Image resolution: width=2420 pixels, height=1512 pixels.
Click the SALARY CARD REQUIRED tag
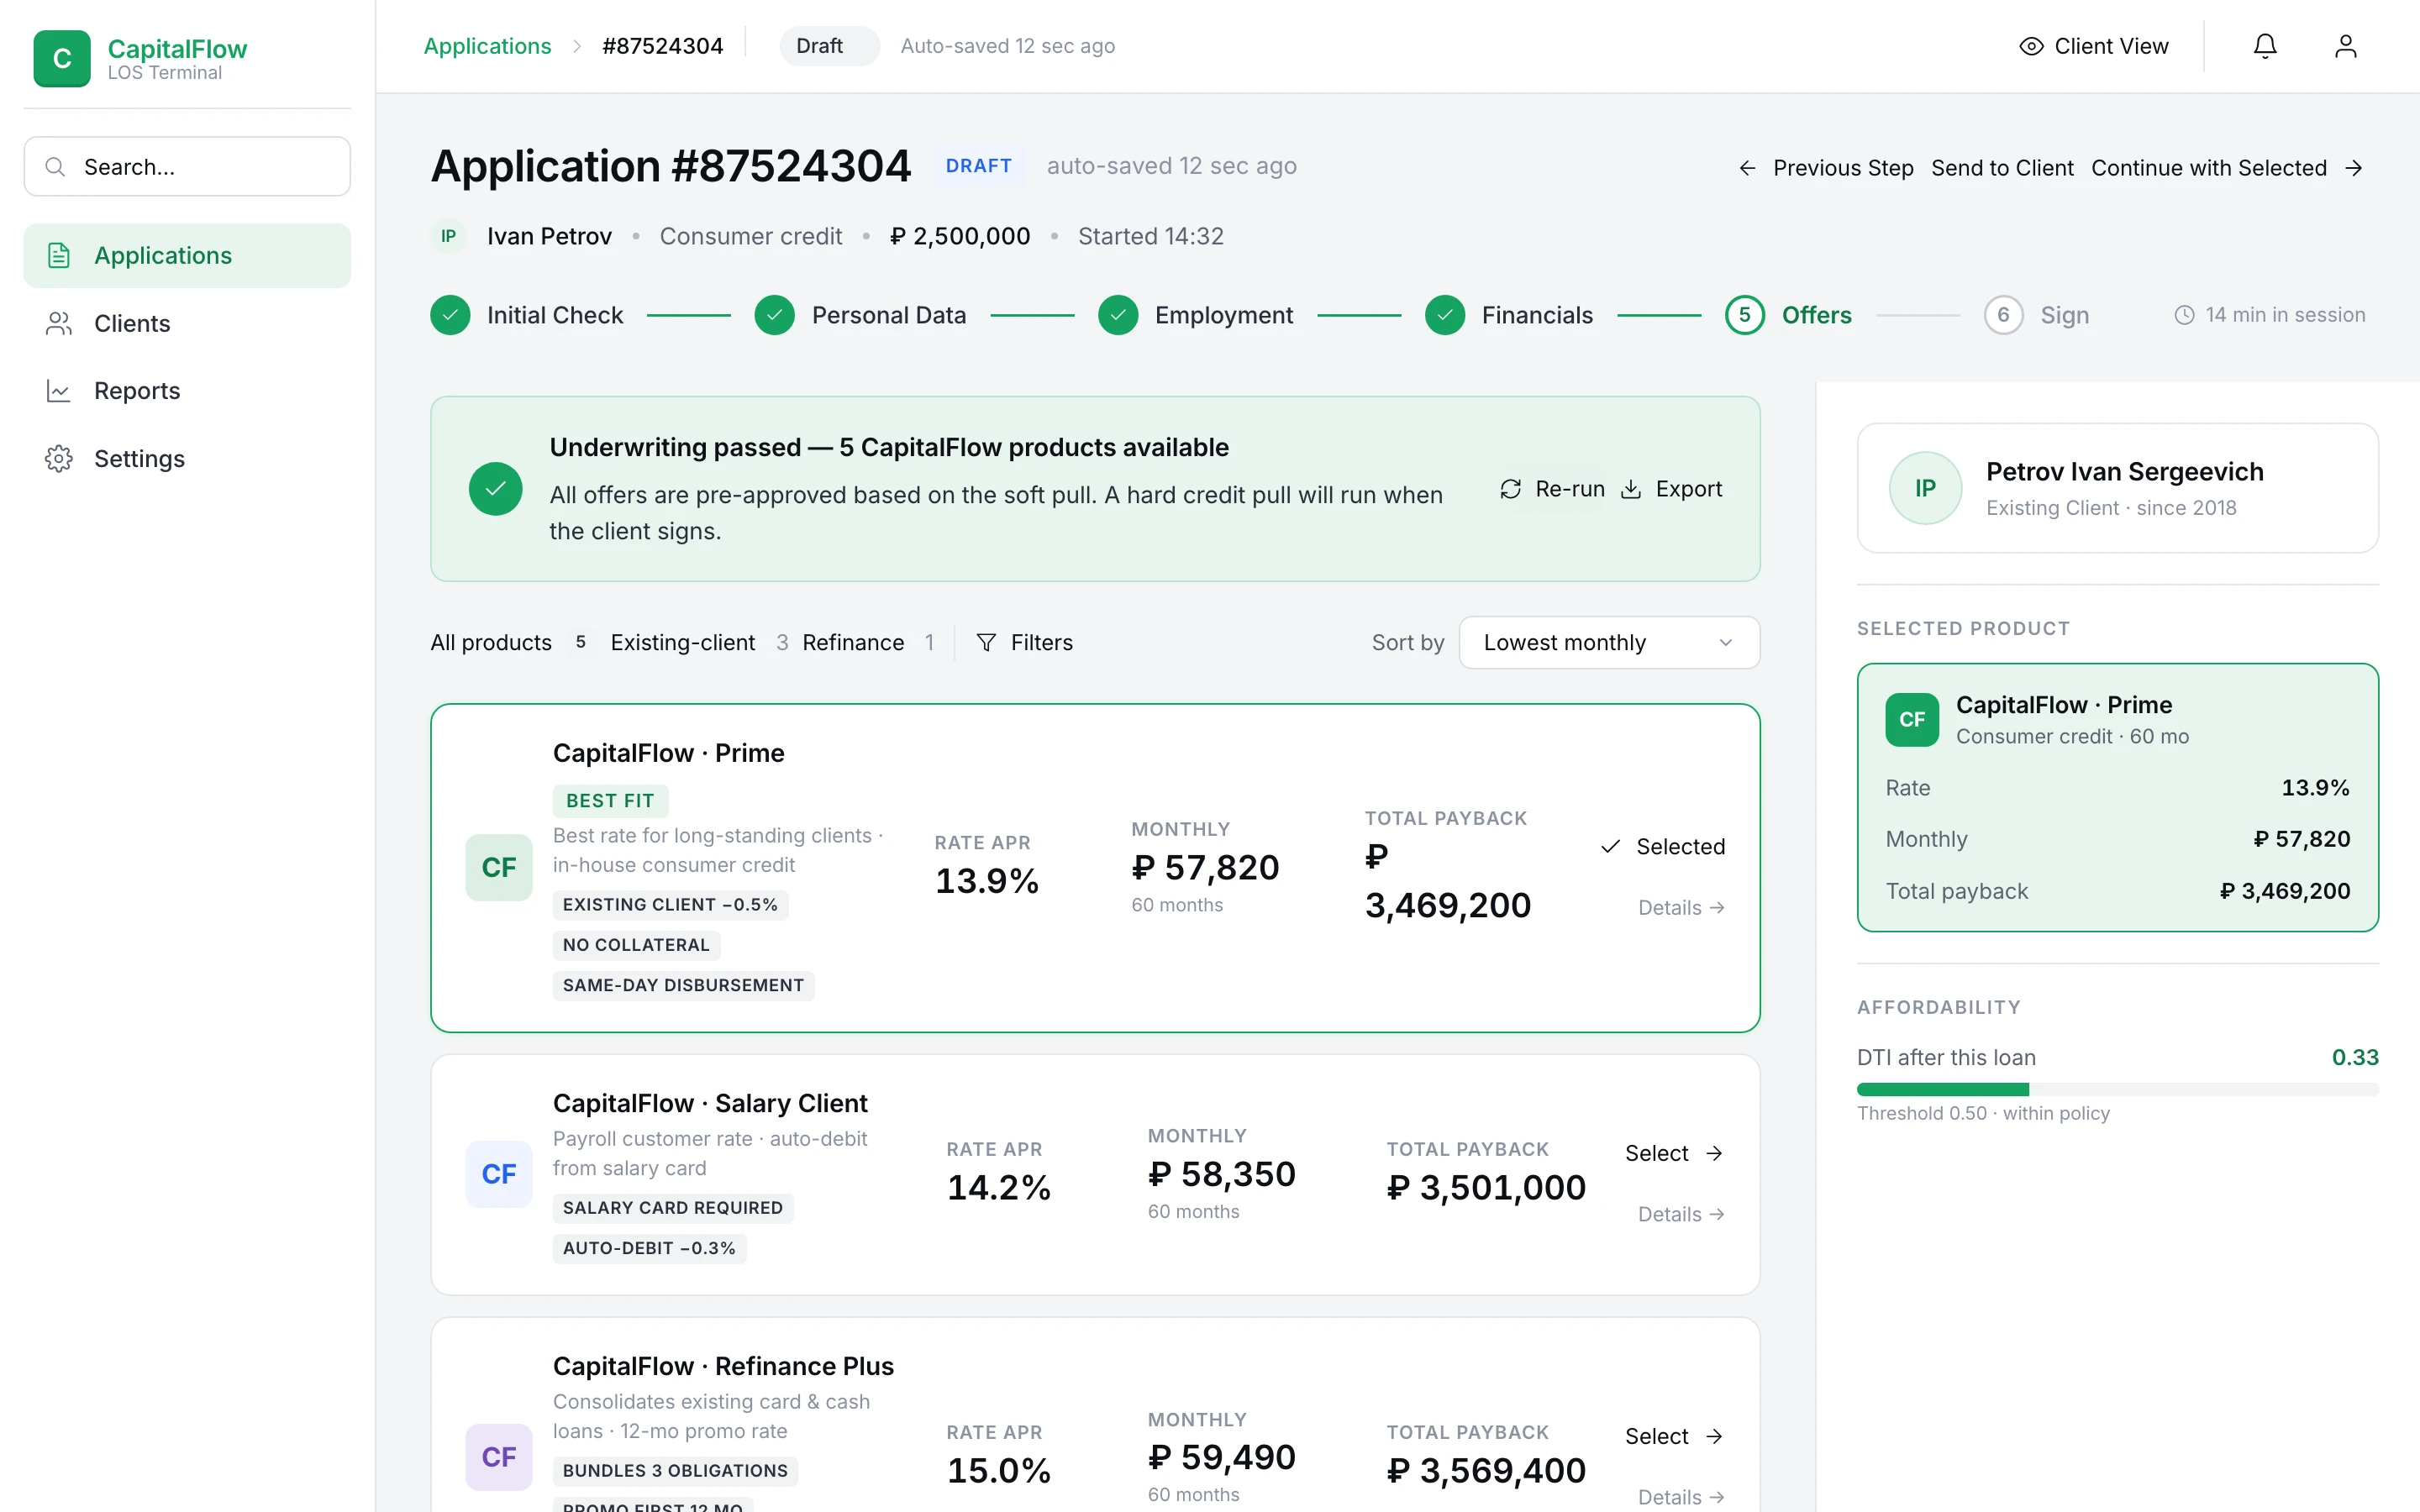(x=673, y=1208)
